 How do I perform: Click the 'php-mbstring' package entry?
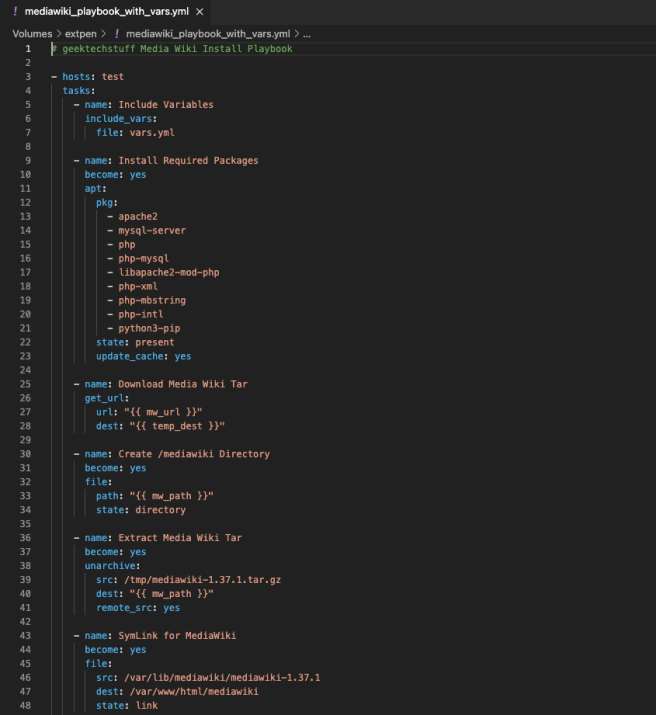[152, 301]
